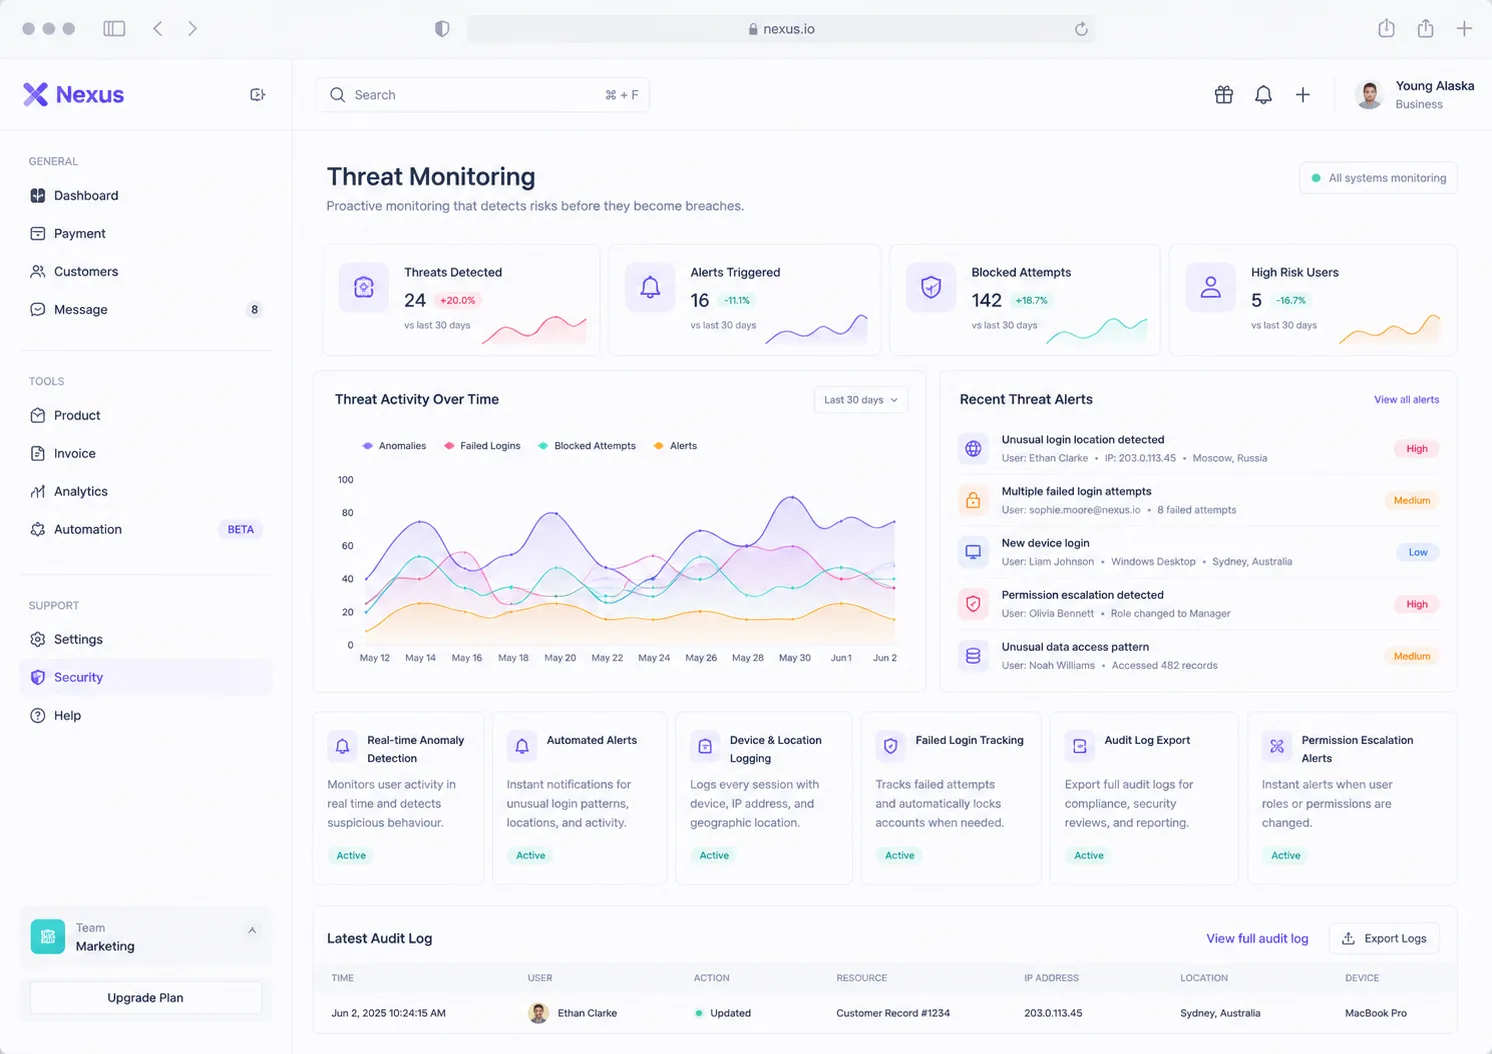The width and height of the screenshot is (1492, 1054).
Task: Toggle the Blocked Attempts legend item
Action: 586,446
